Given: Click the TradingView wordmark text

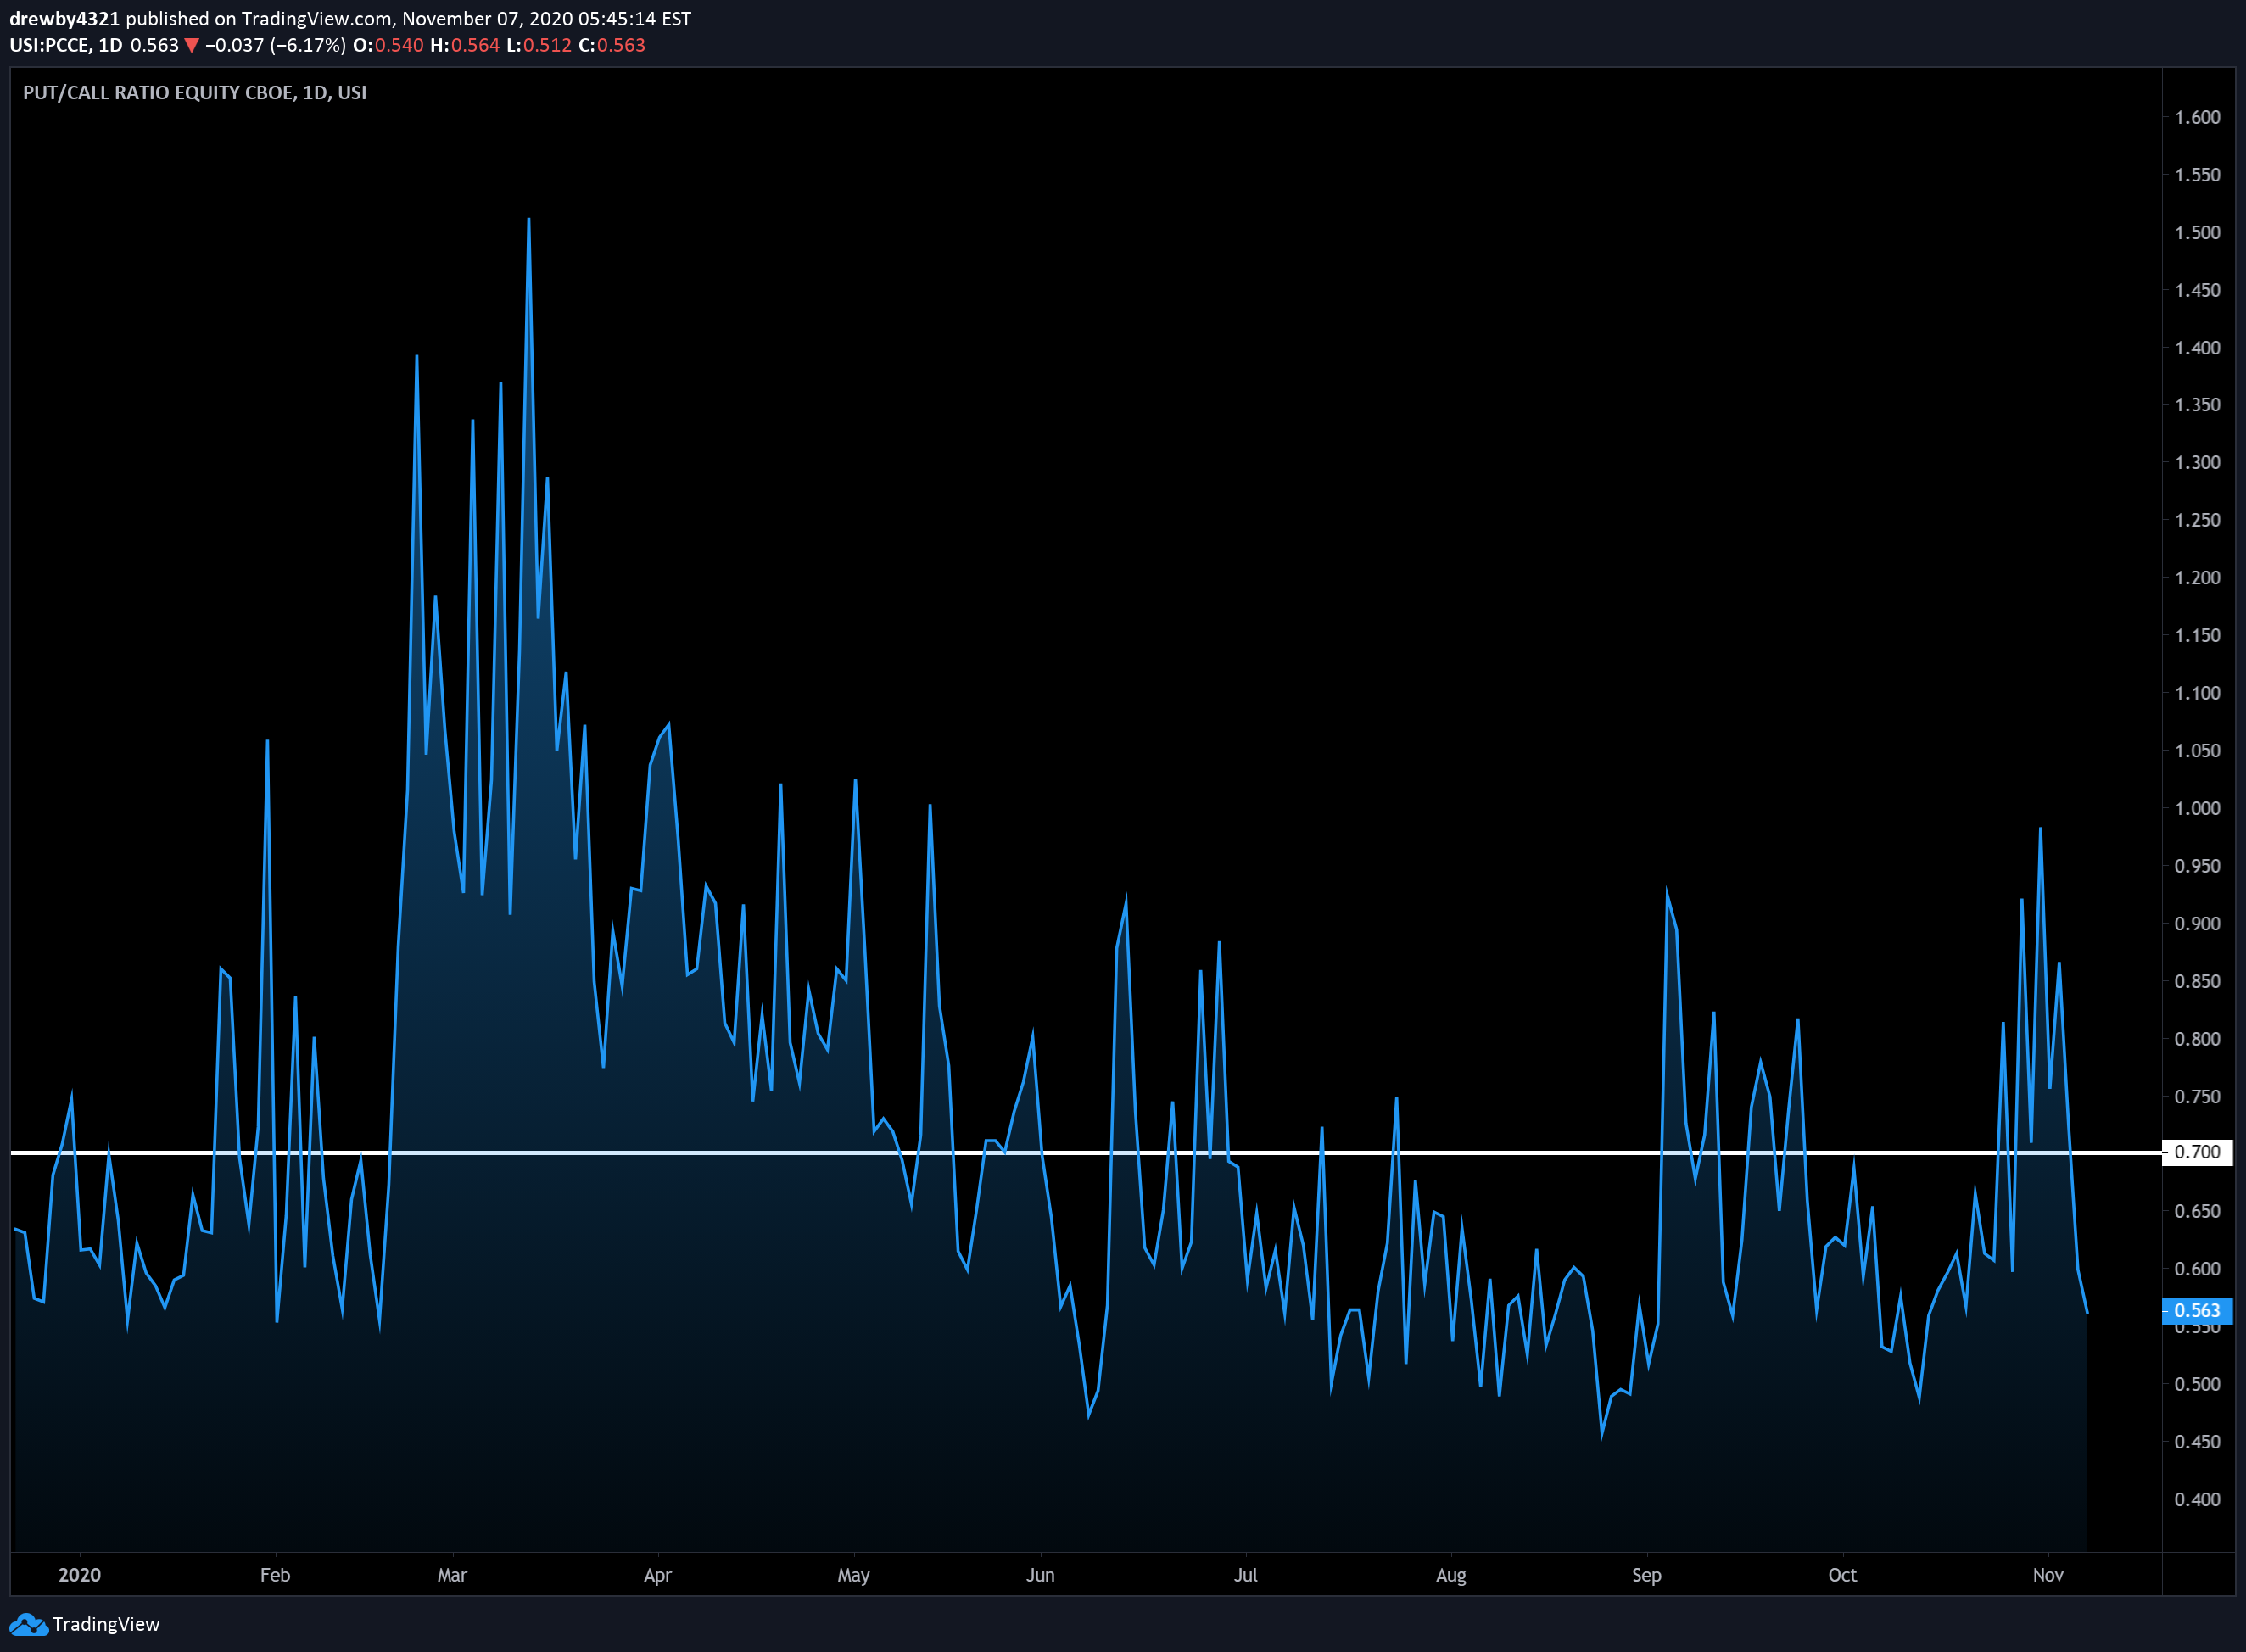Looking at the screenshot, I should [106, 1625].
